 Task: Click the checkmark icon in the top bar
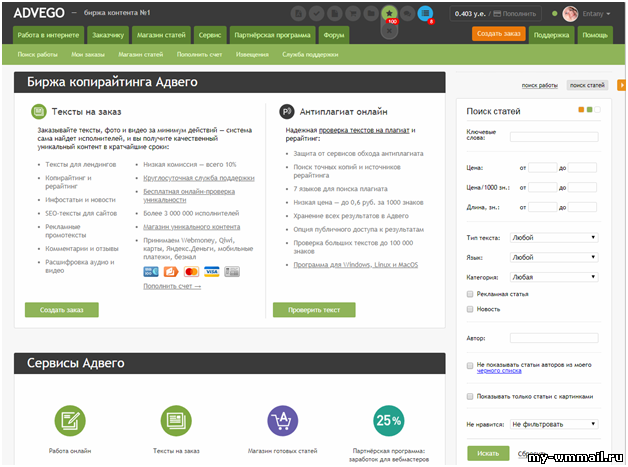[316, 14]
